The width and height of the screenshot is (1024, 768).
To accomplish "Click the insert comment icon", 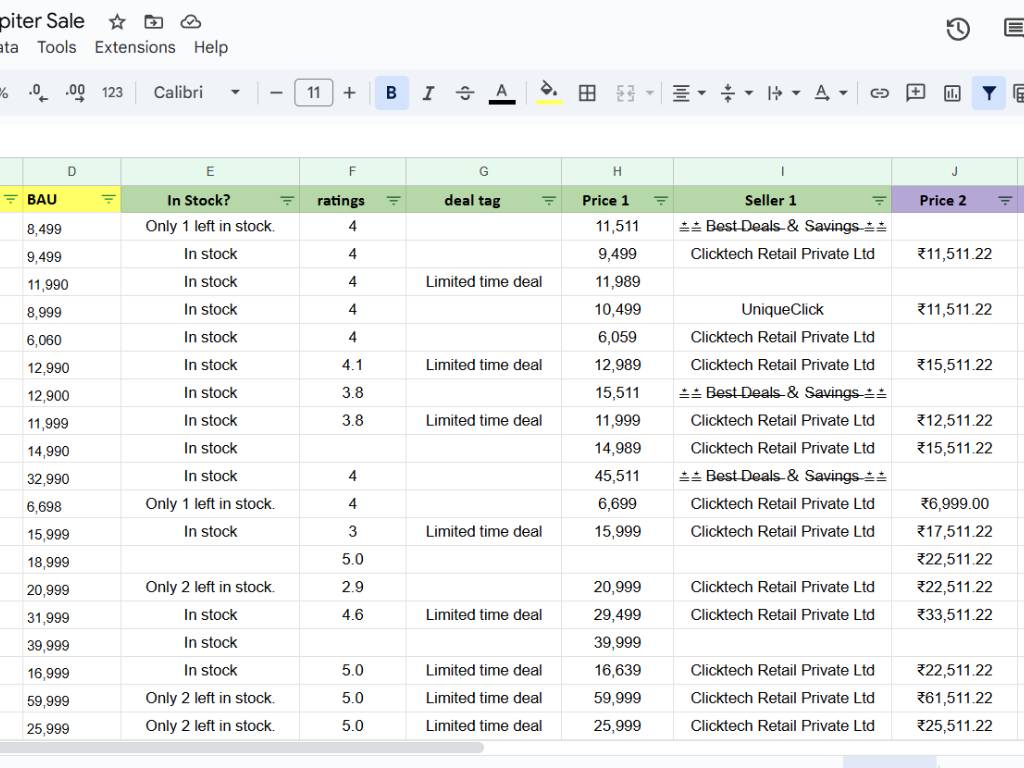I will pyautogui.click(x=915, y=93).
